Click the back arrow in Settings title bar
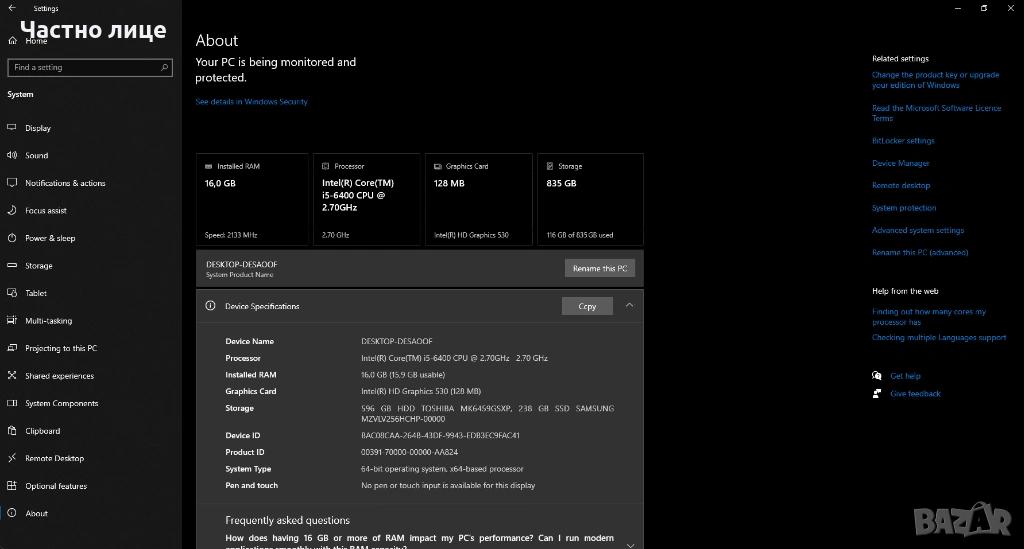This screenshot has height=549, width=1024. 12,8
